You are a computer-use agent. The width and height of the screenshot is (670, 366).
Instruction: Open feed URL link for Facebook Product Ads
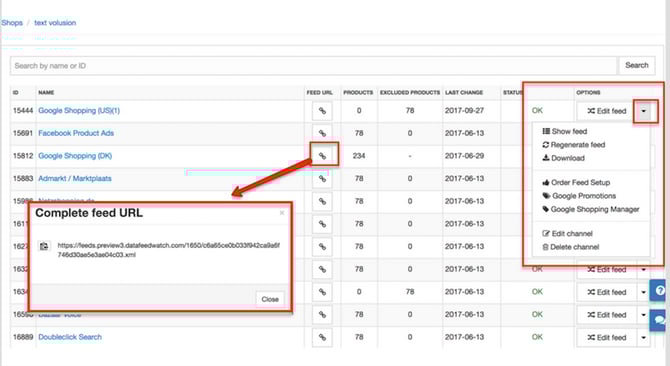[x=322, y=133]
